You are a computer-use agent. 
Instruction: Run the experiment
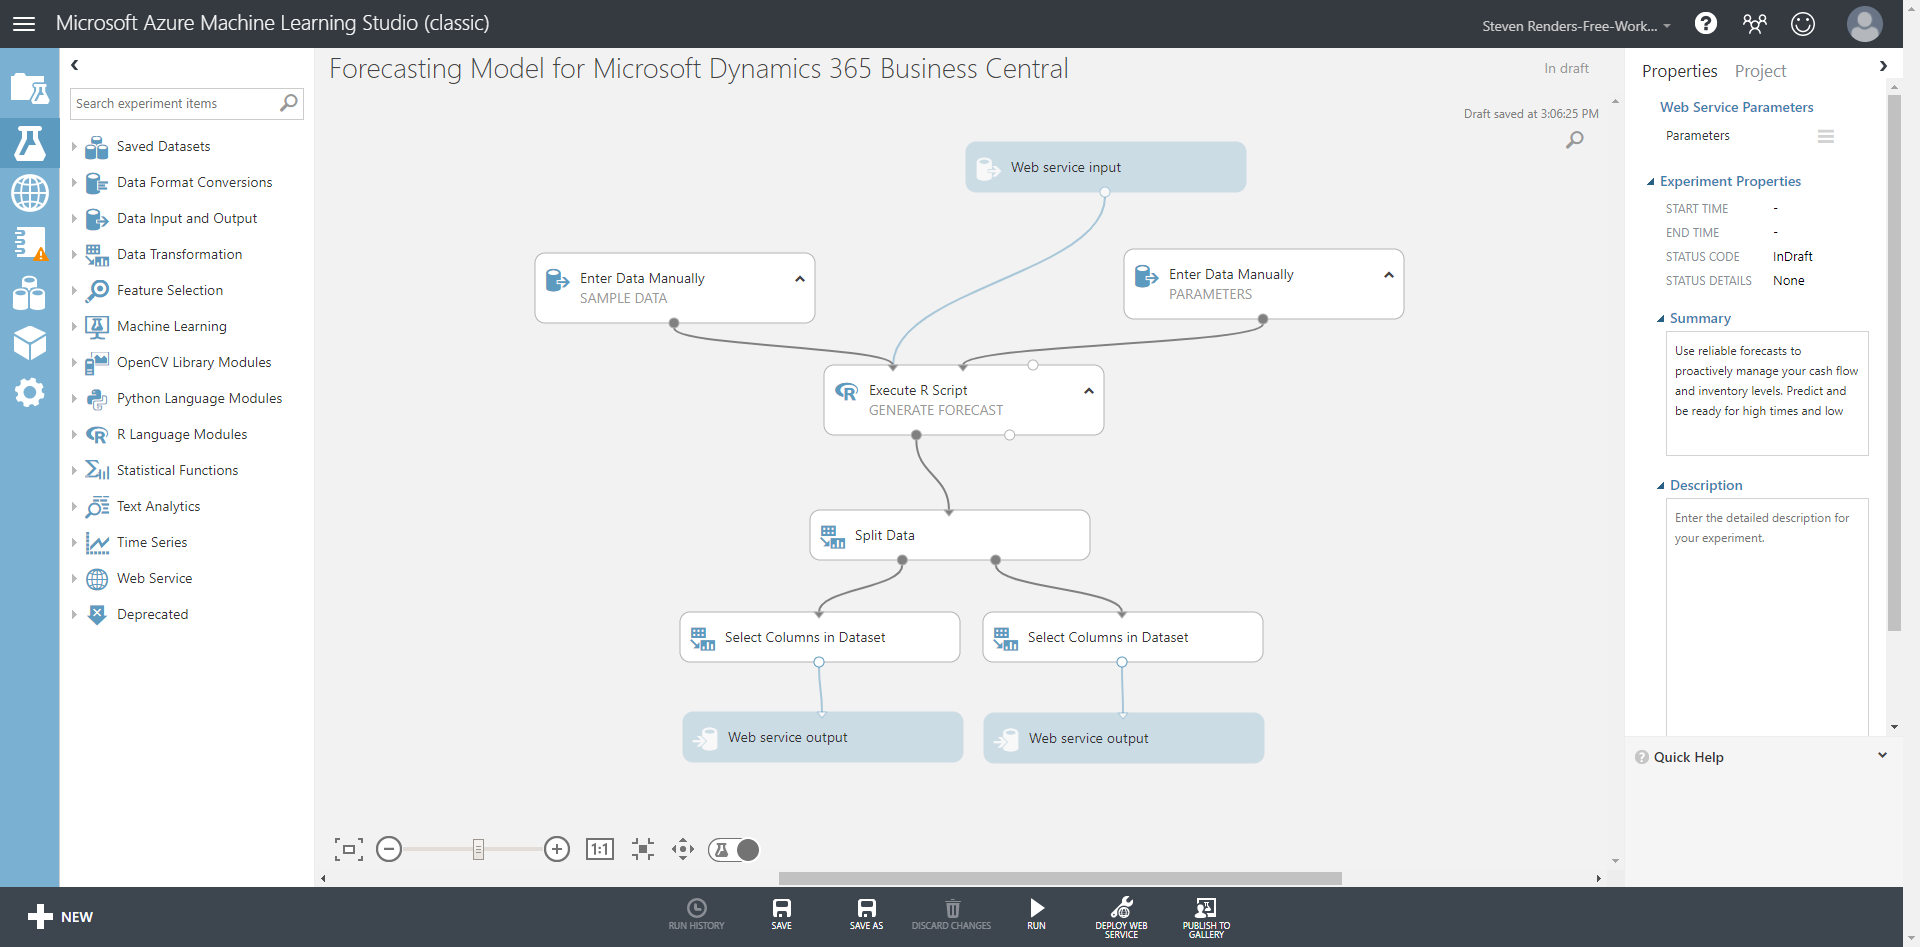pos(1037,914)
